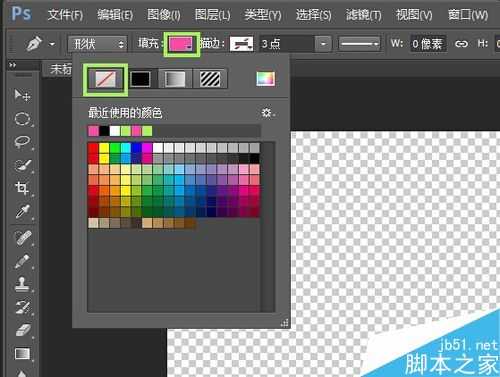Select the Eyedropper tool
The height and width of the screenshot is (377, 500).
[x=22, y=212]
